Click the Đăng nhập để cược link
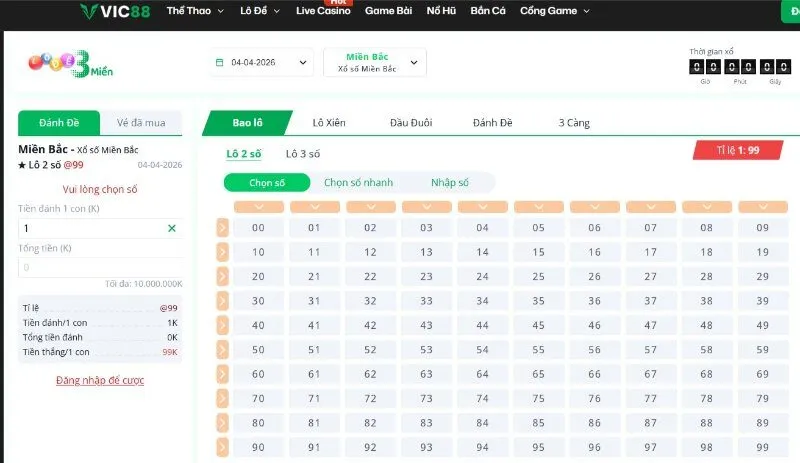 [x=100, y=380]
